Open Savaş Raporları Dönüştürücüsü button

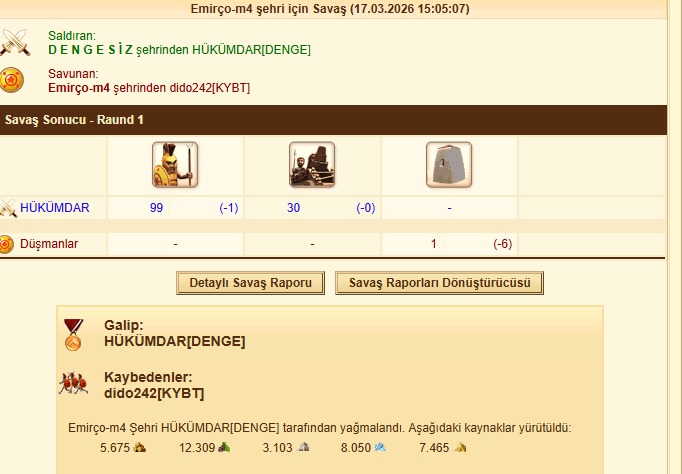coord(439,283)
